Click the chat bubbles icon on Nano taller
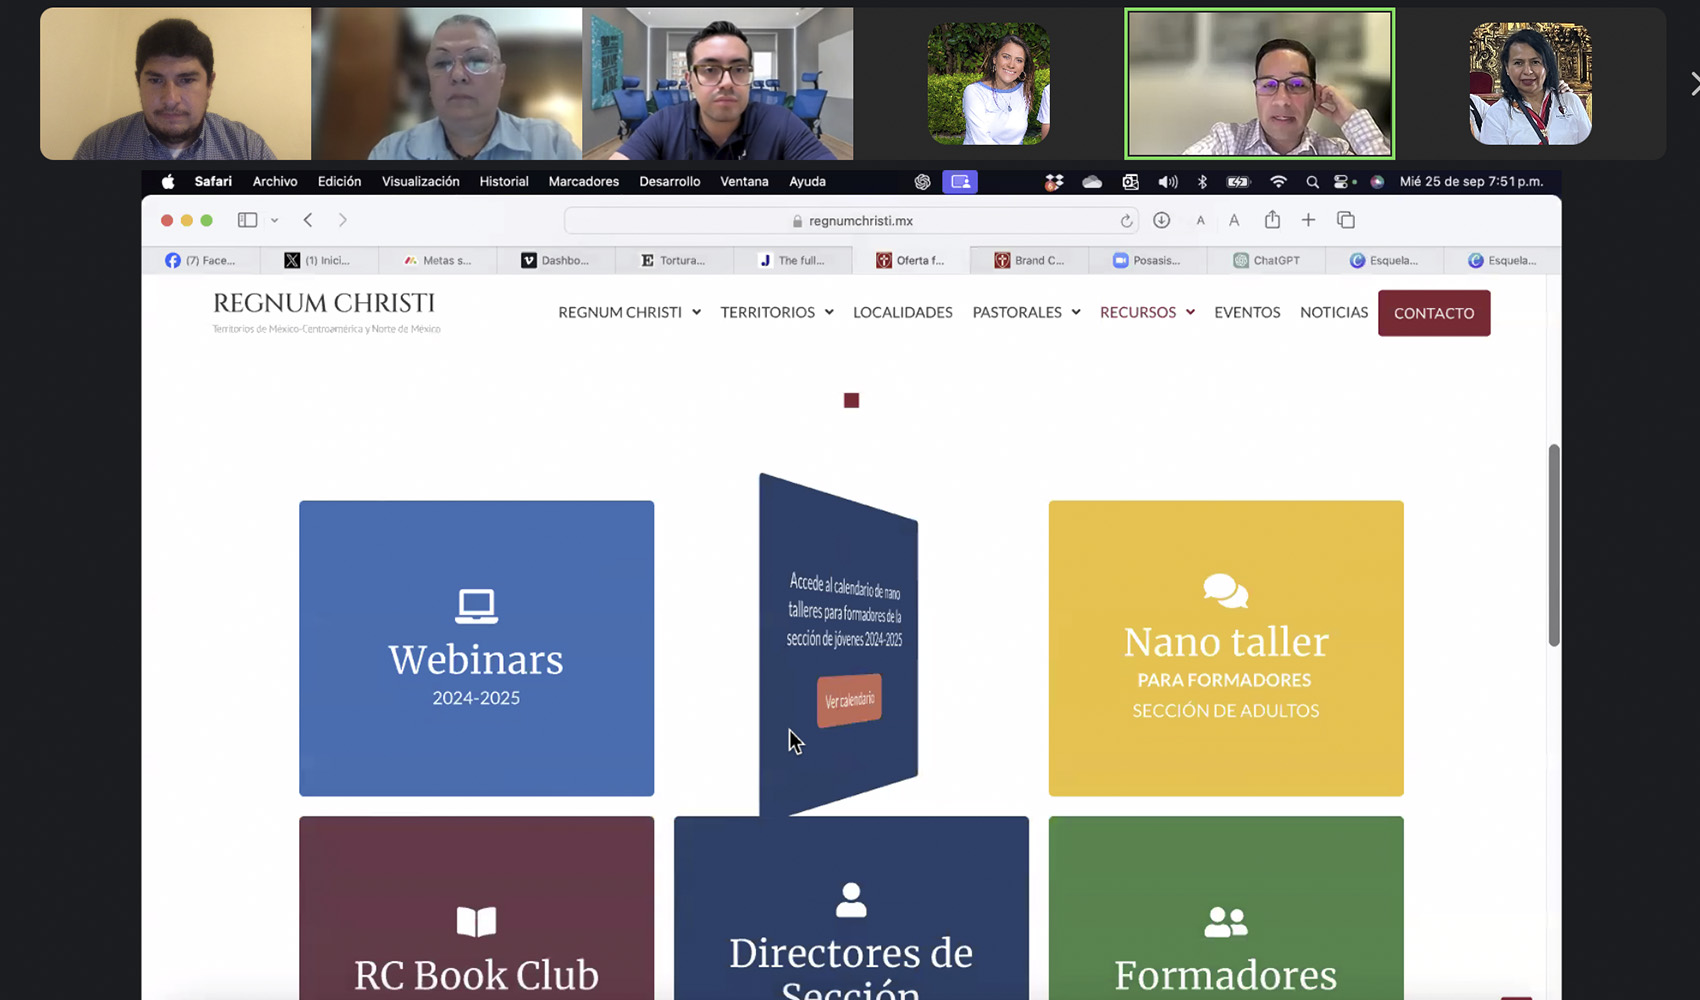Screen dimensions: 1700x1000 coord(1225,591)
